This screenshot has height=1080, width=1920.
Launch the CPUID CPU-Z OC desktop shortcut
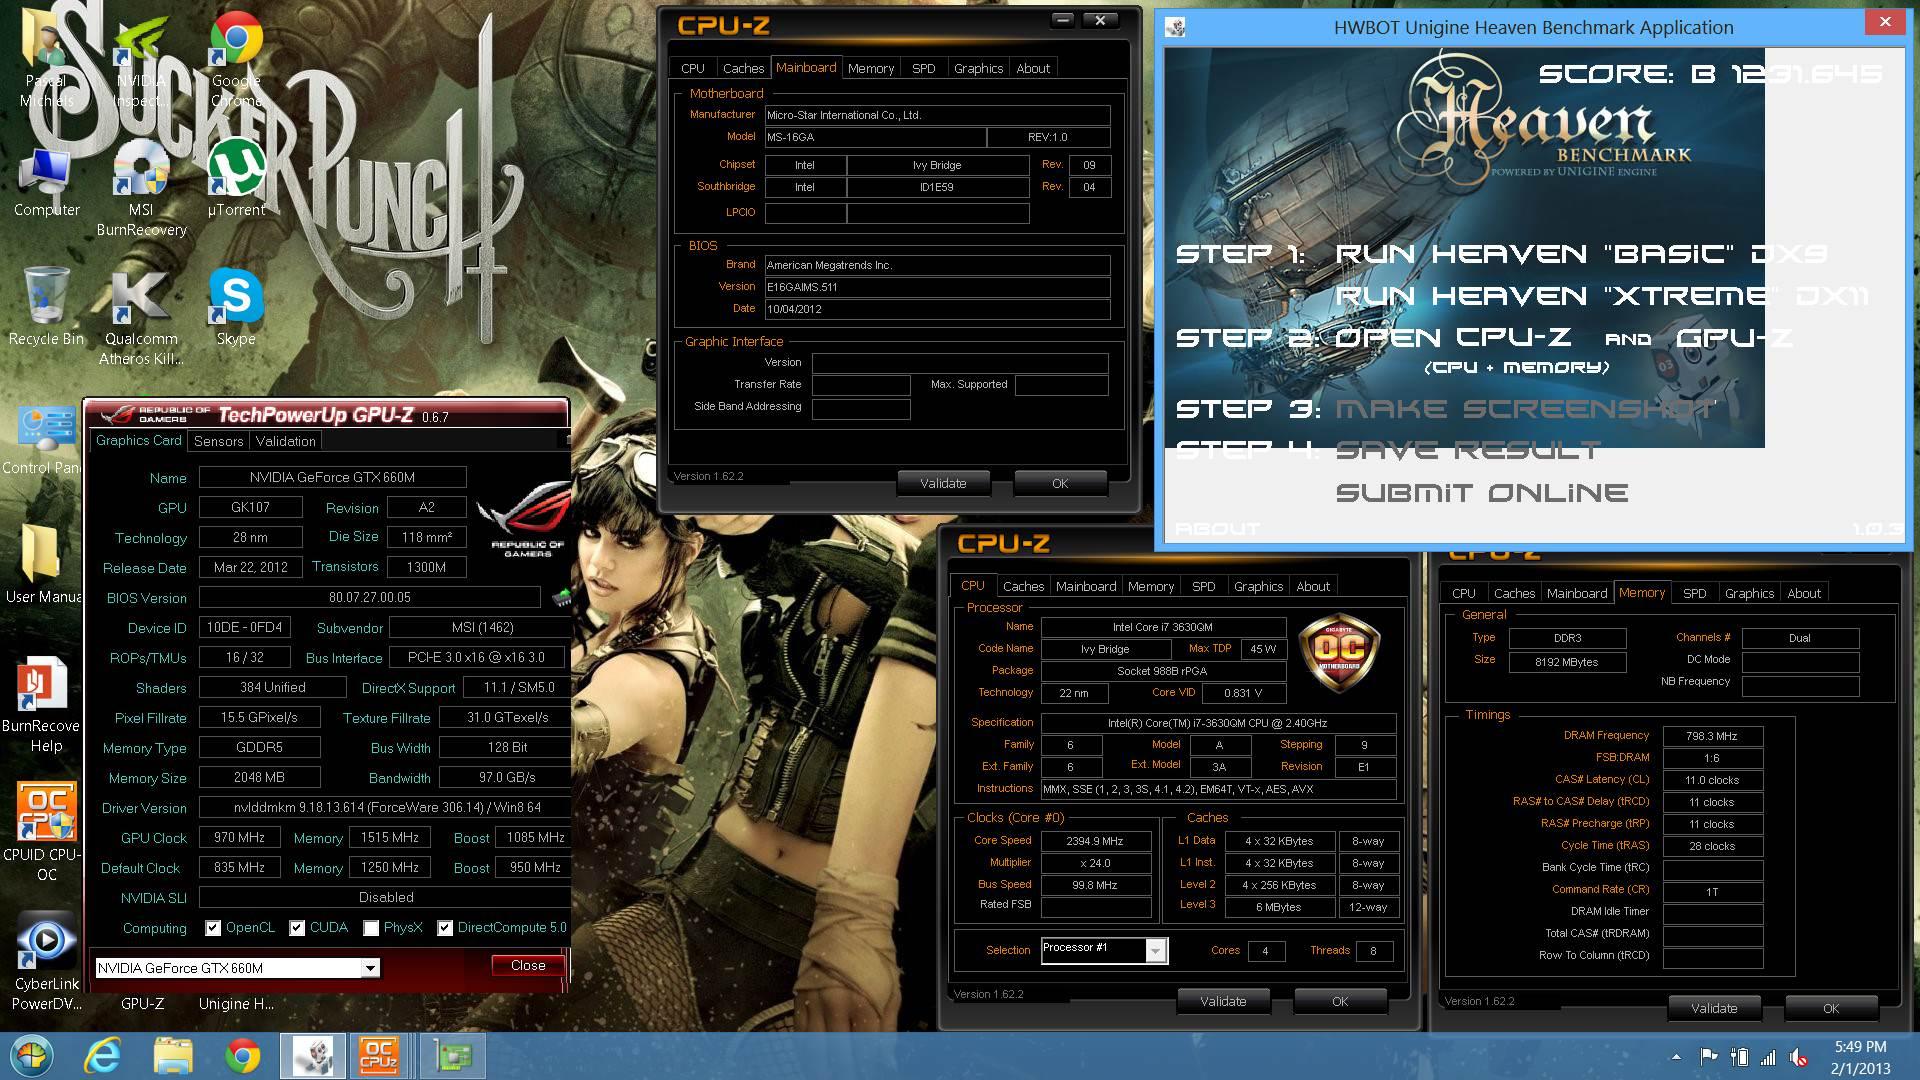click(x=46, y=833)
